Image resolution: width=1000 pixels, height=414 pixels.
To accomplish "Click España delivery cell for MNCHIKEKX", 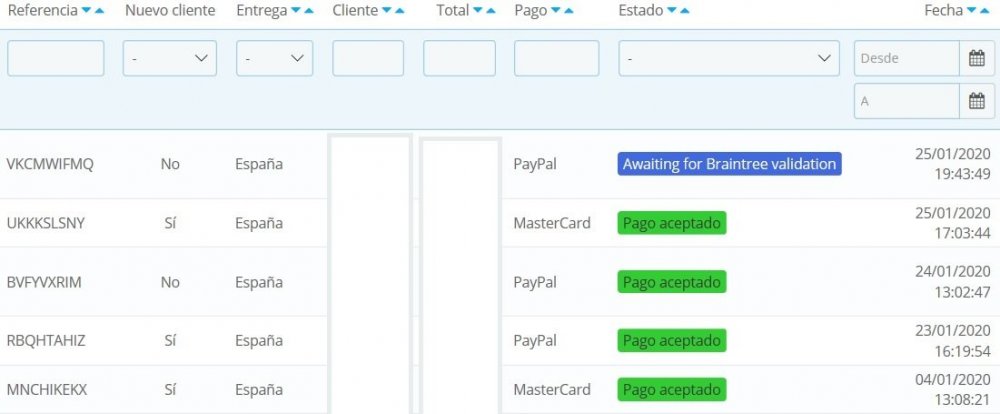I will pyautogui.click(x=259, y=390).
